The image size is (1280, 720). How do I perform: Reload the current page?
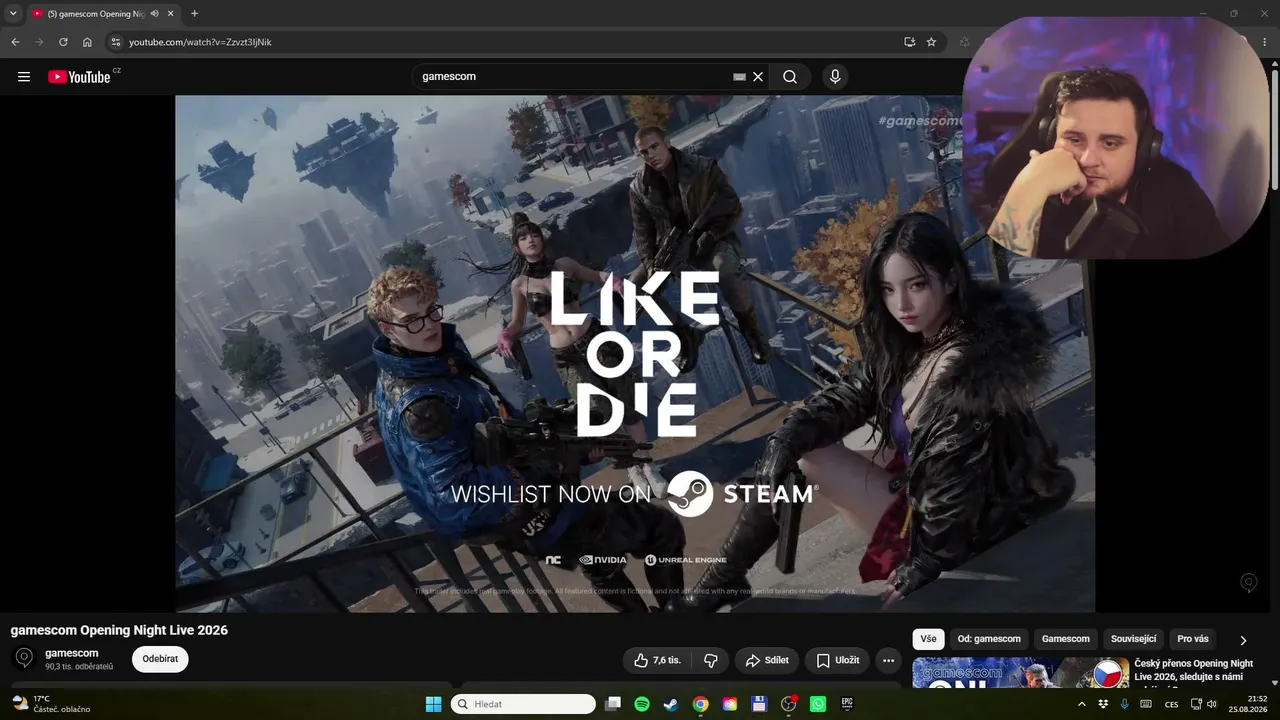(x=63, y=42)
